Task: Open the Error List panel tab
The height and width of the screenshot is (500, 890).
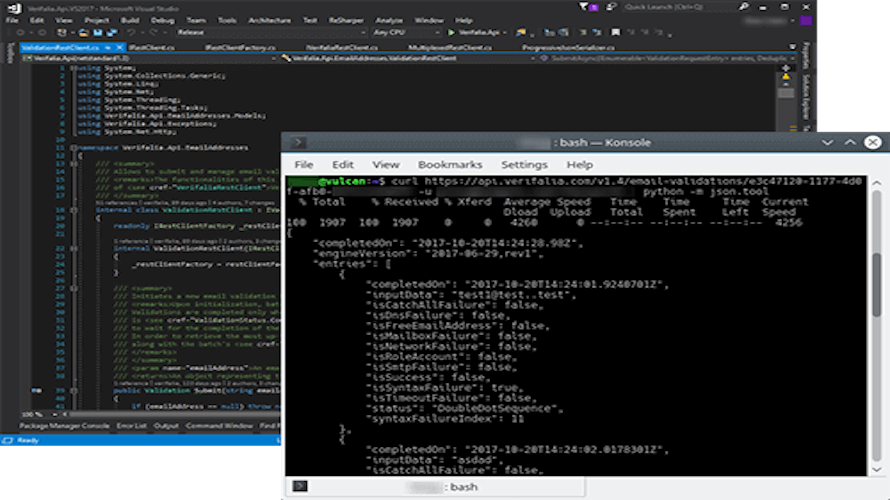Action: pos(131,426)
